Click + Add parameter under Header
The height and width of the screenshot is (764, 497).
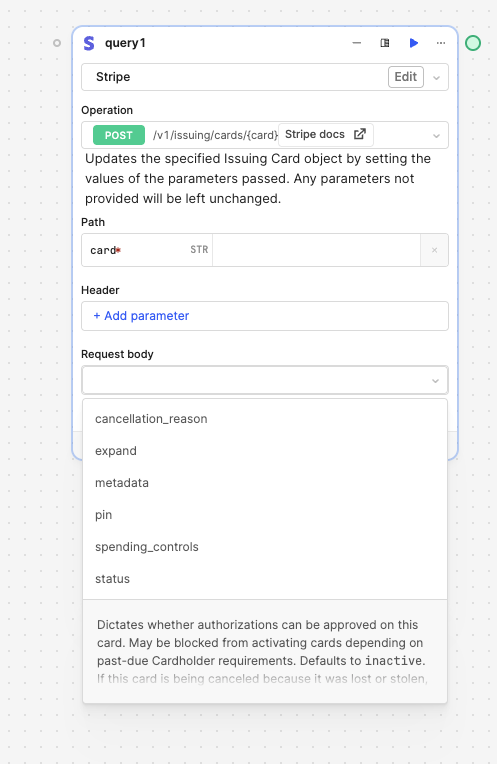[x=141, y=316]
